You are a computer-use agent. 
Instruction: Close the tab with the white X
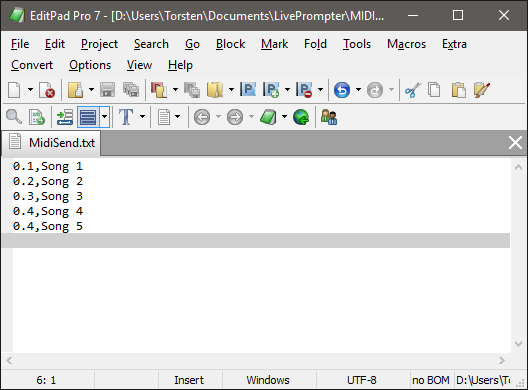[x=515, y=143]
